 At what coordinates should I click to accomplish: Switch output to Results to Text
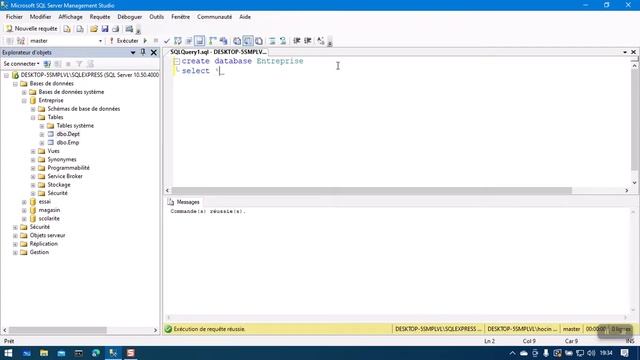pyautogui.click(x=237, y=41)
